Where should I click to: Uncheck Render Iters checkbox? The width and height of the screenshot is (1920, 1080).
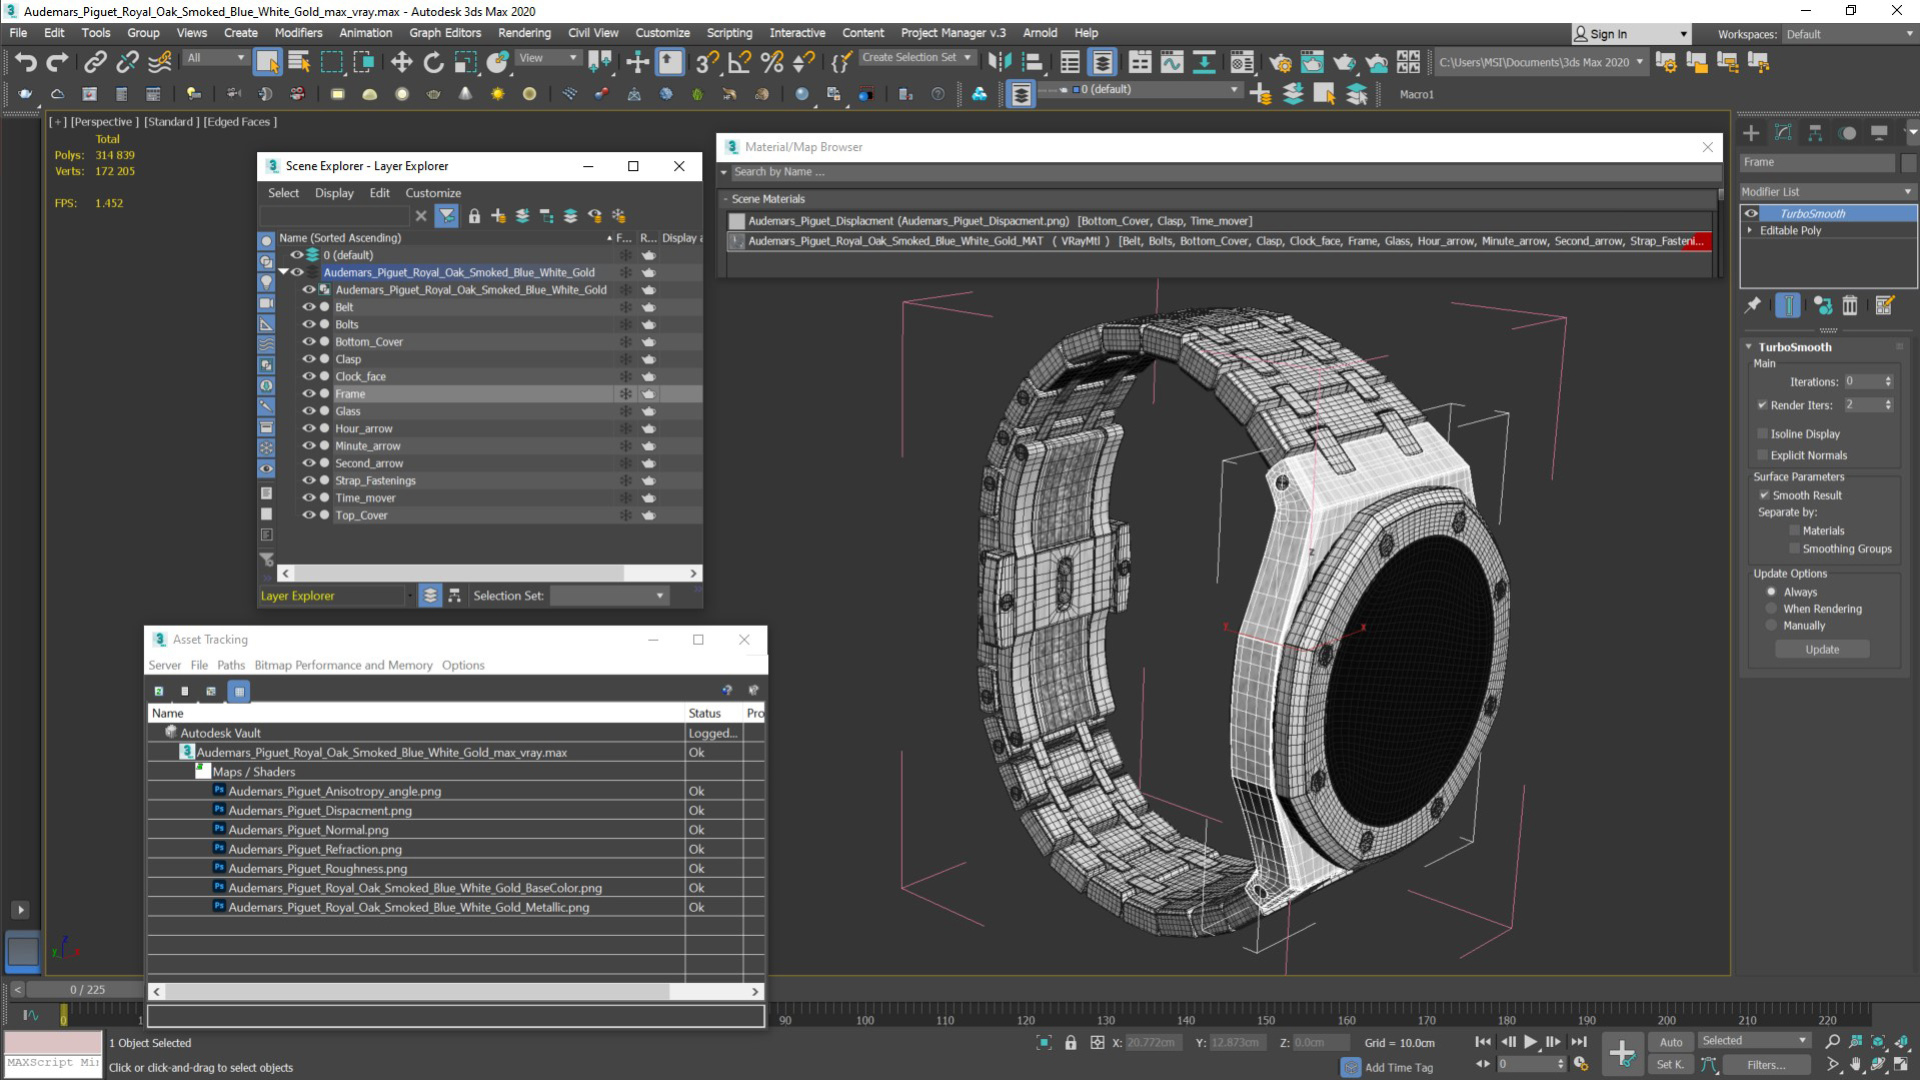click(1763, 405)
